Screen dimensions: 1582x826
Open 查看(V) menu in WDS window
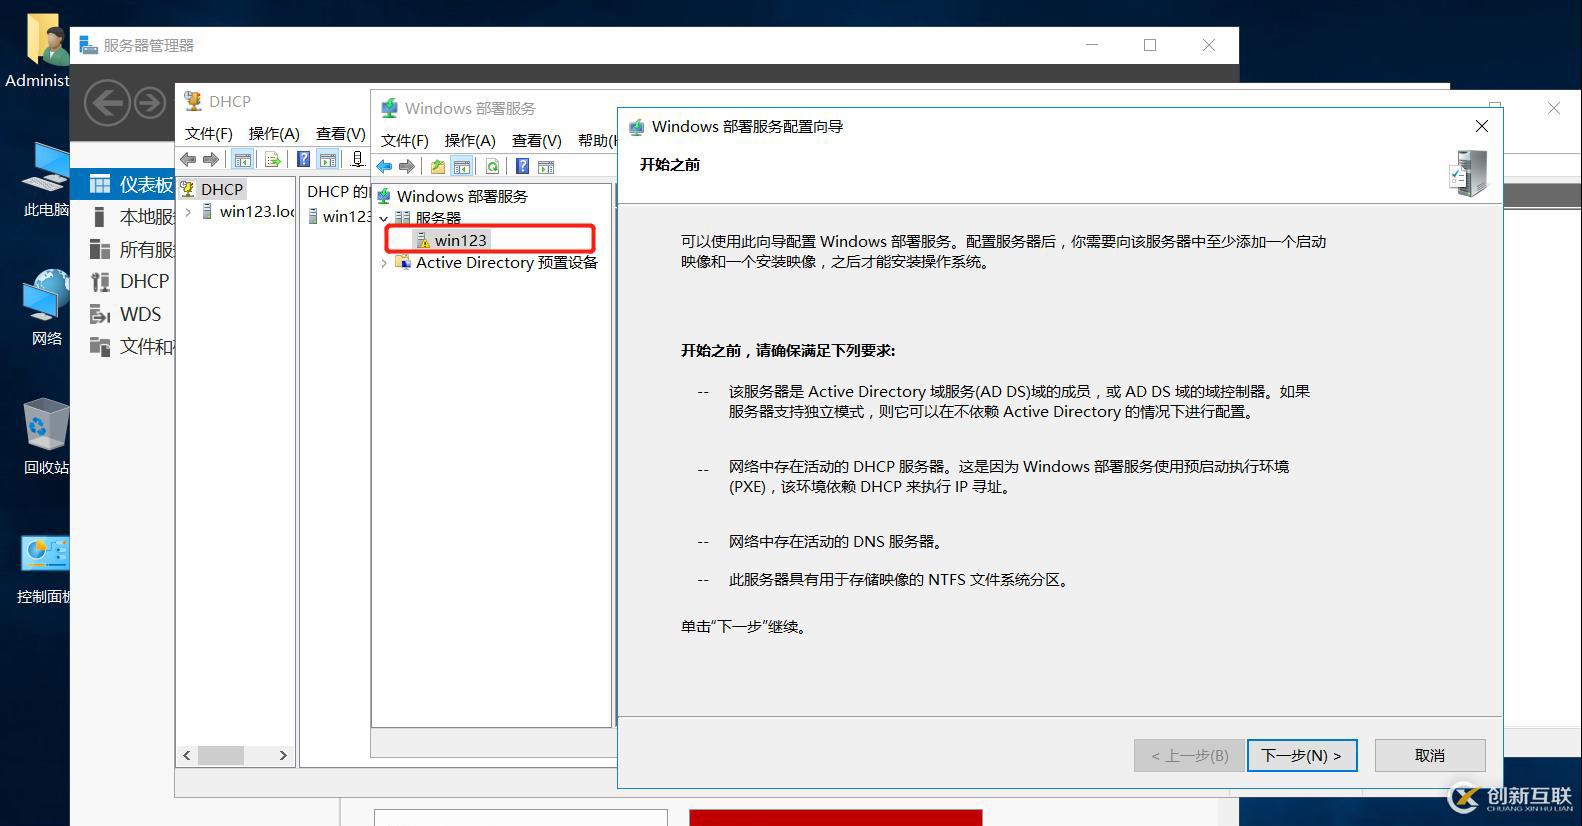tap(537, 140)
